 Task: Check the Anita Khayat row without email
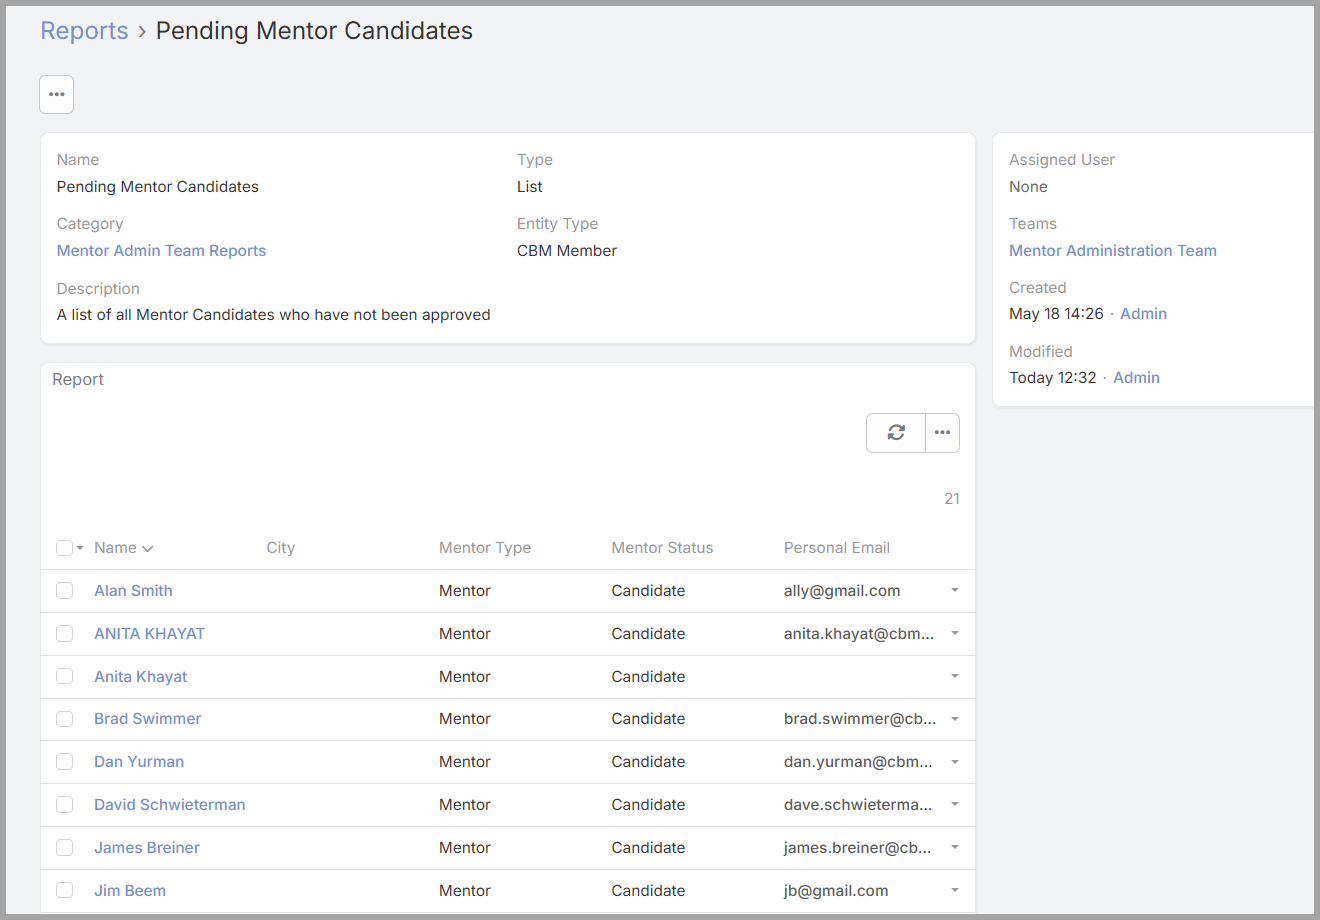click(65, 677)
